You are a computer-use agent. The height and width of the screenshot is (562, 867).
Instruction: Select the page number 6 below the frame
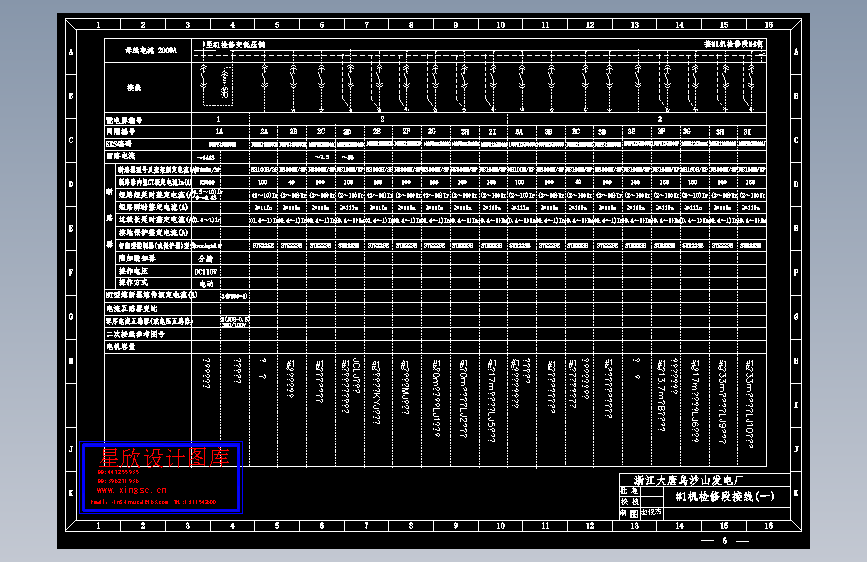[x=724, y=540]
